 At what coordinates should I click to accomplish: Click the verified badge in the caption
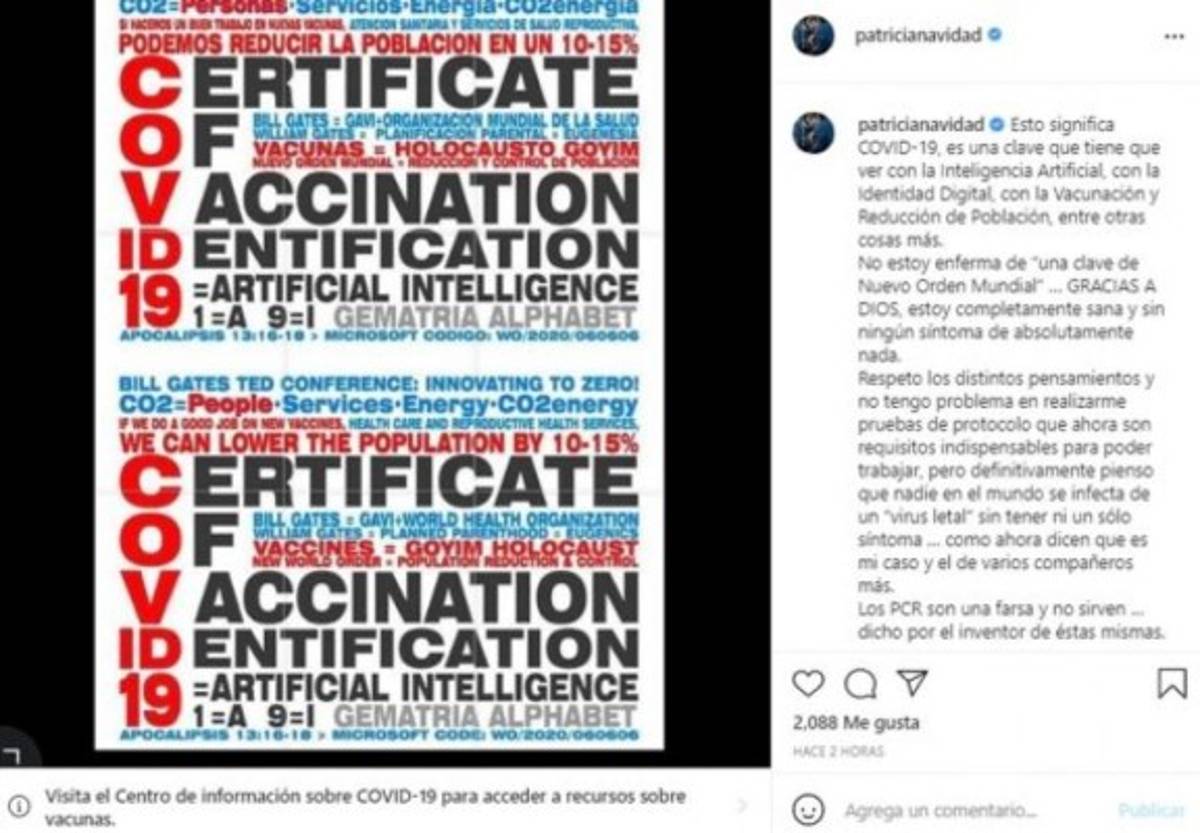coord(995,126)
